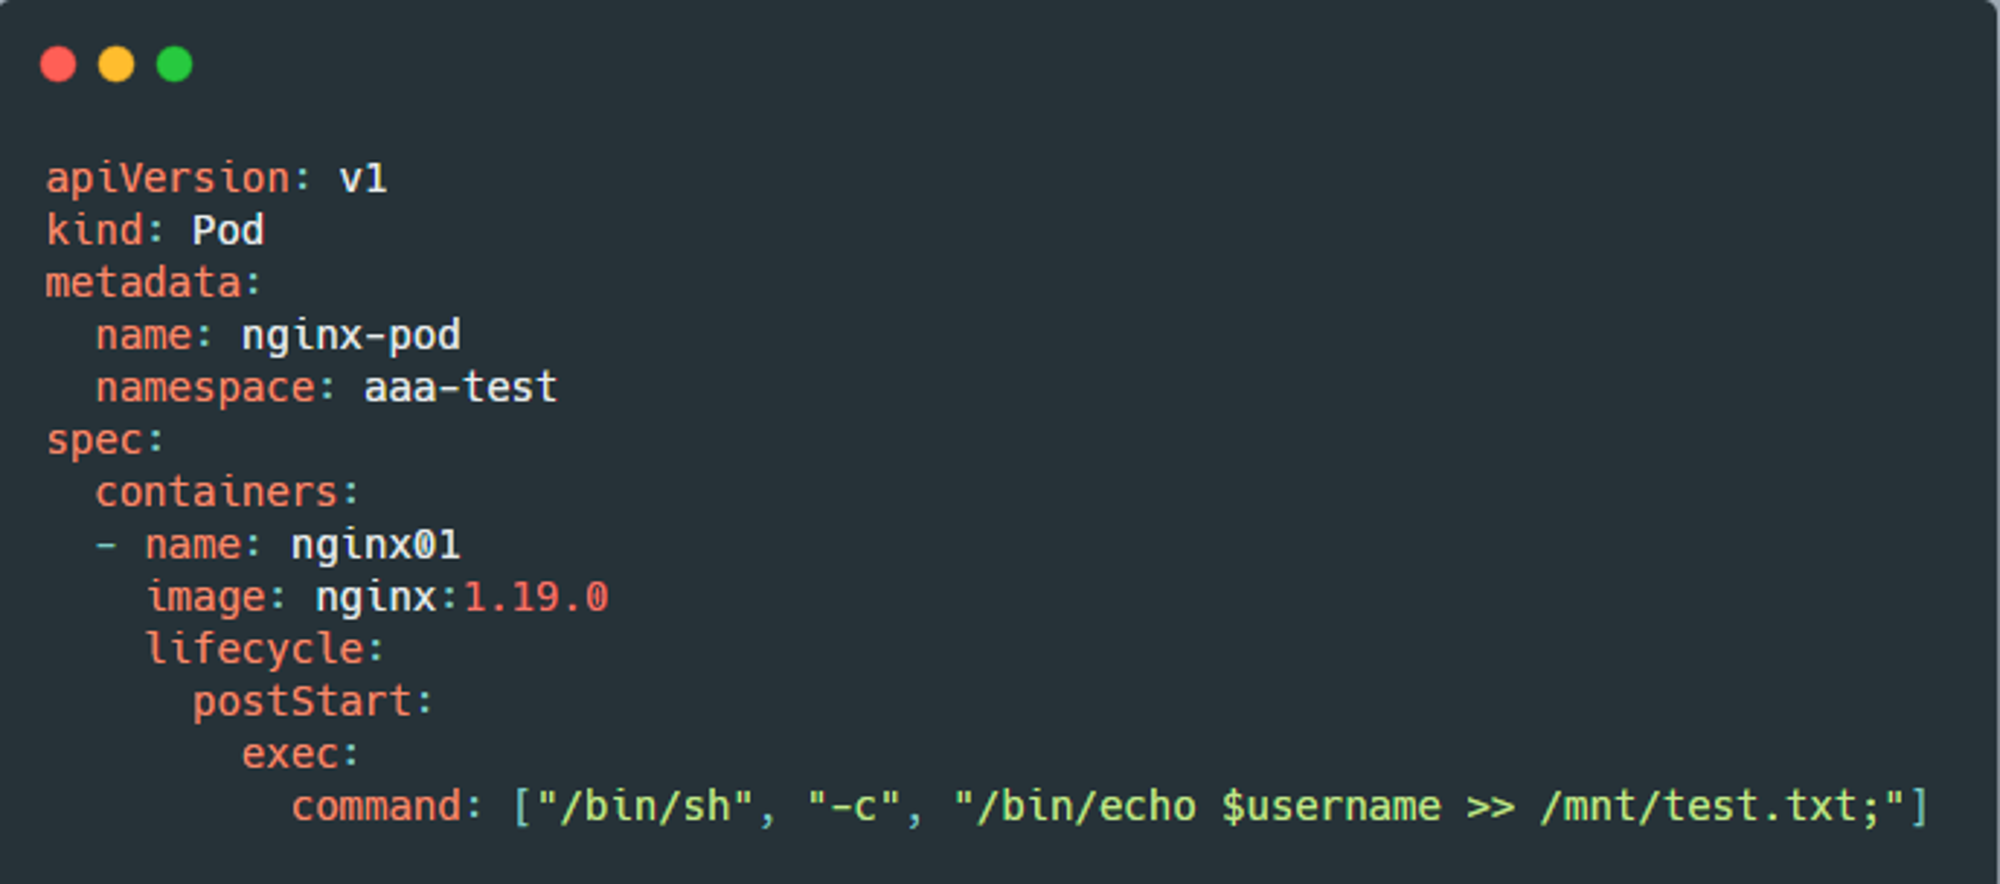Click the spec key
The image size is (2000, 884).
point(95,441)
